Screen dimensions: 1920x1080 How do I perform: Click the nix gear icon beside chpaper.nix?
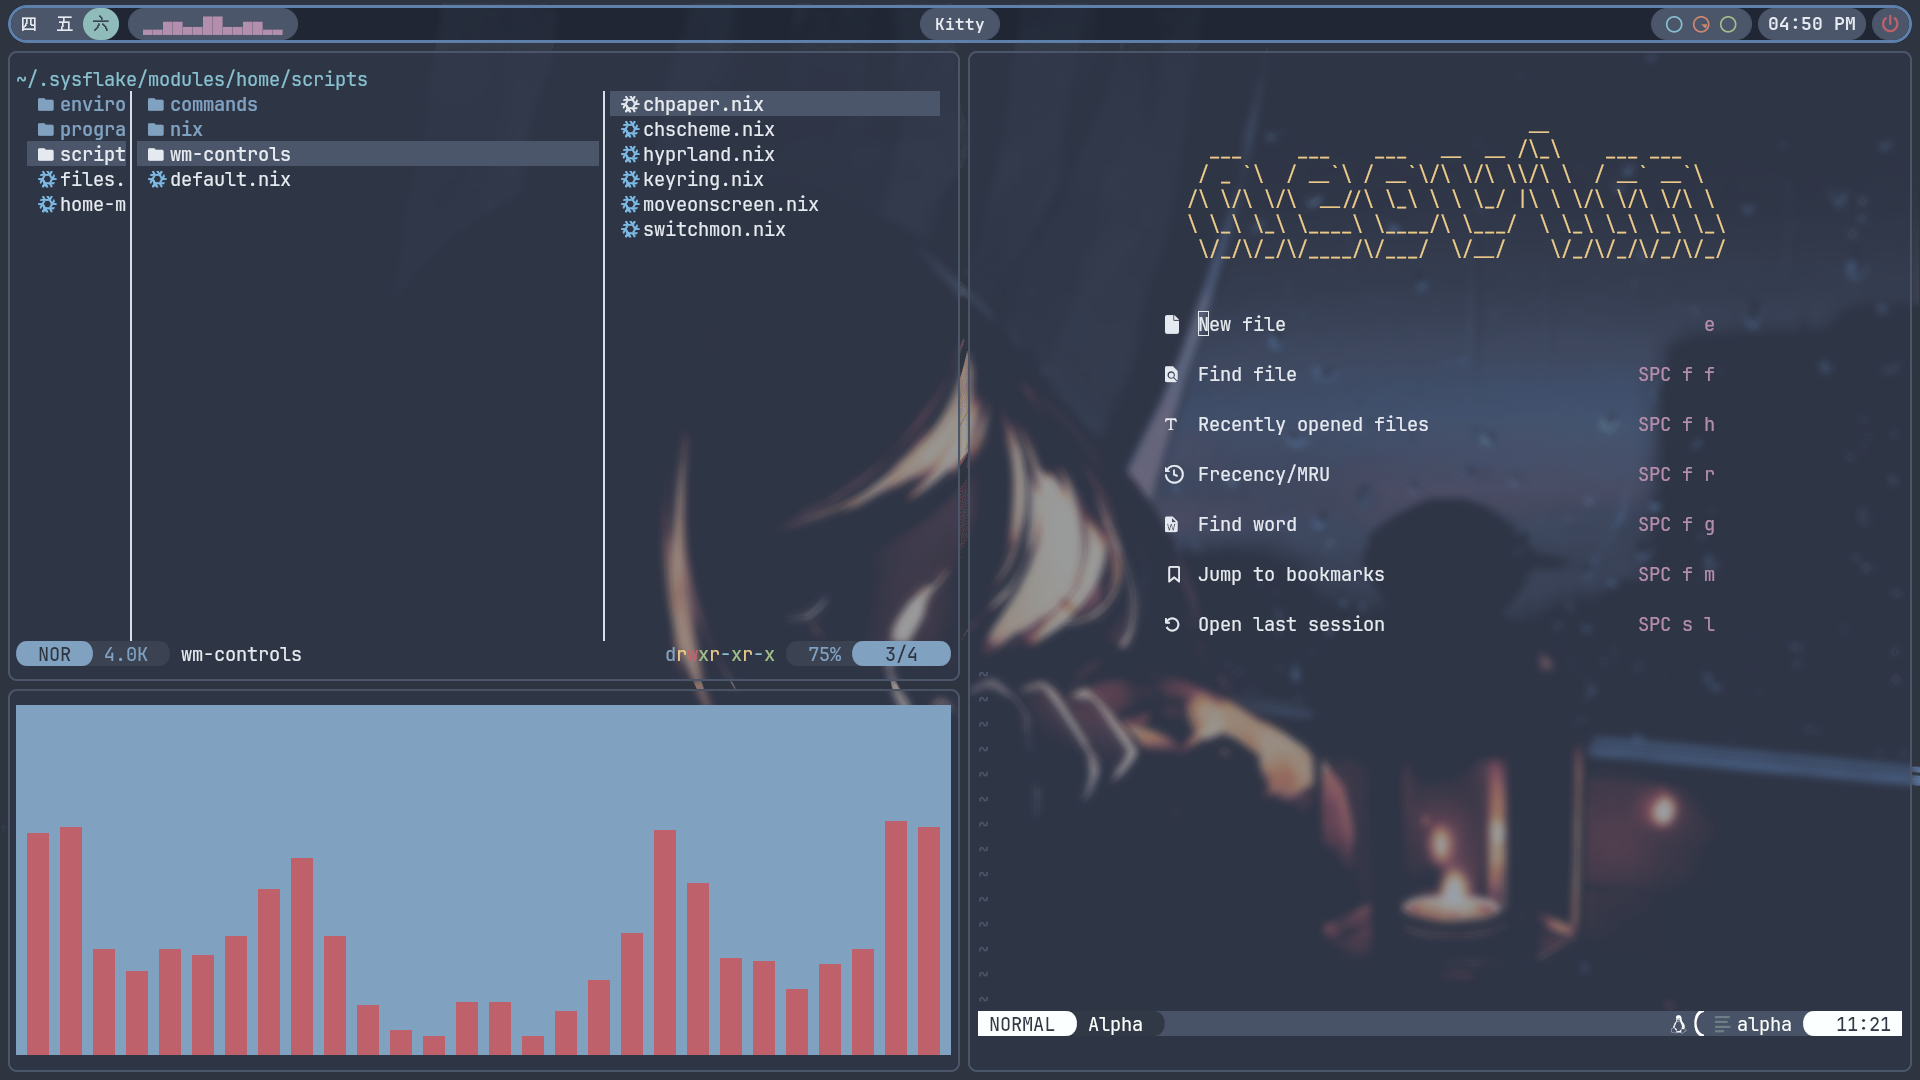(630, 104)
